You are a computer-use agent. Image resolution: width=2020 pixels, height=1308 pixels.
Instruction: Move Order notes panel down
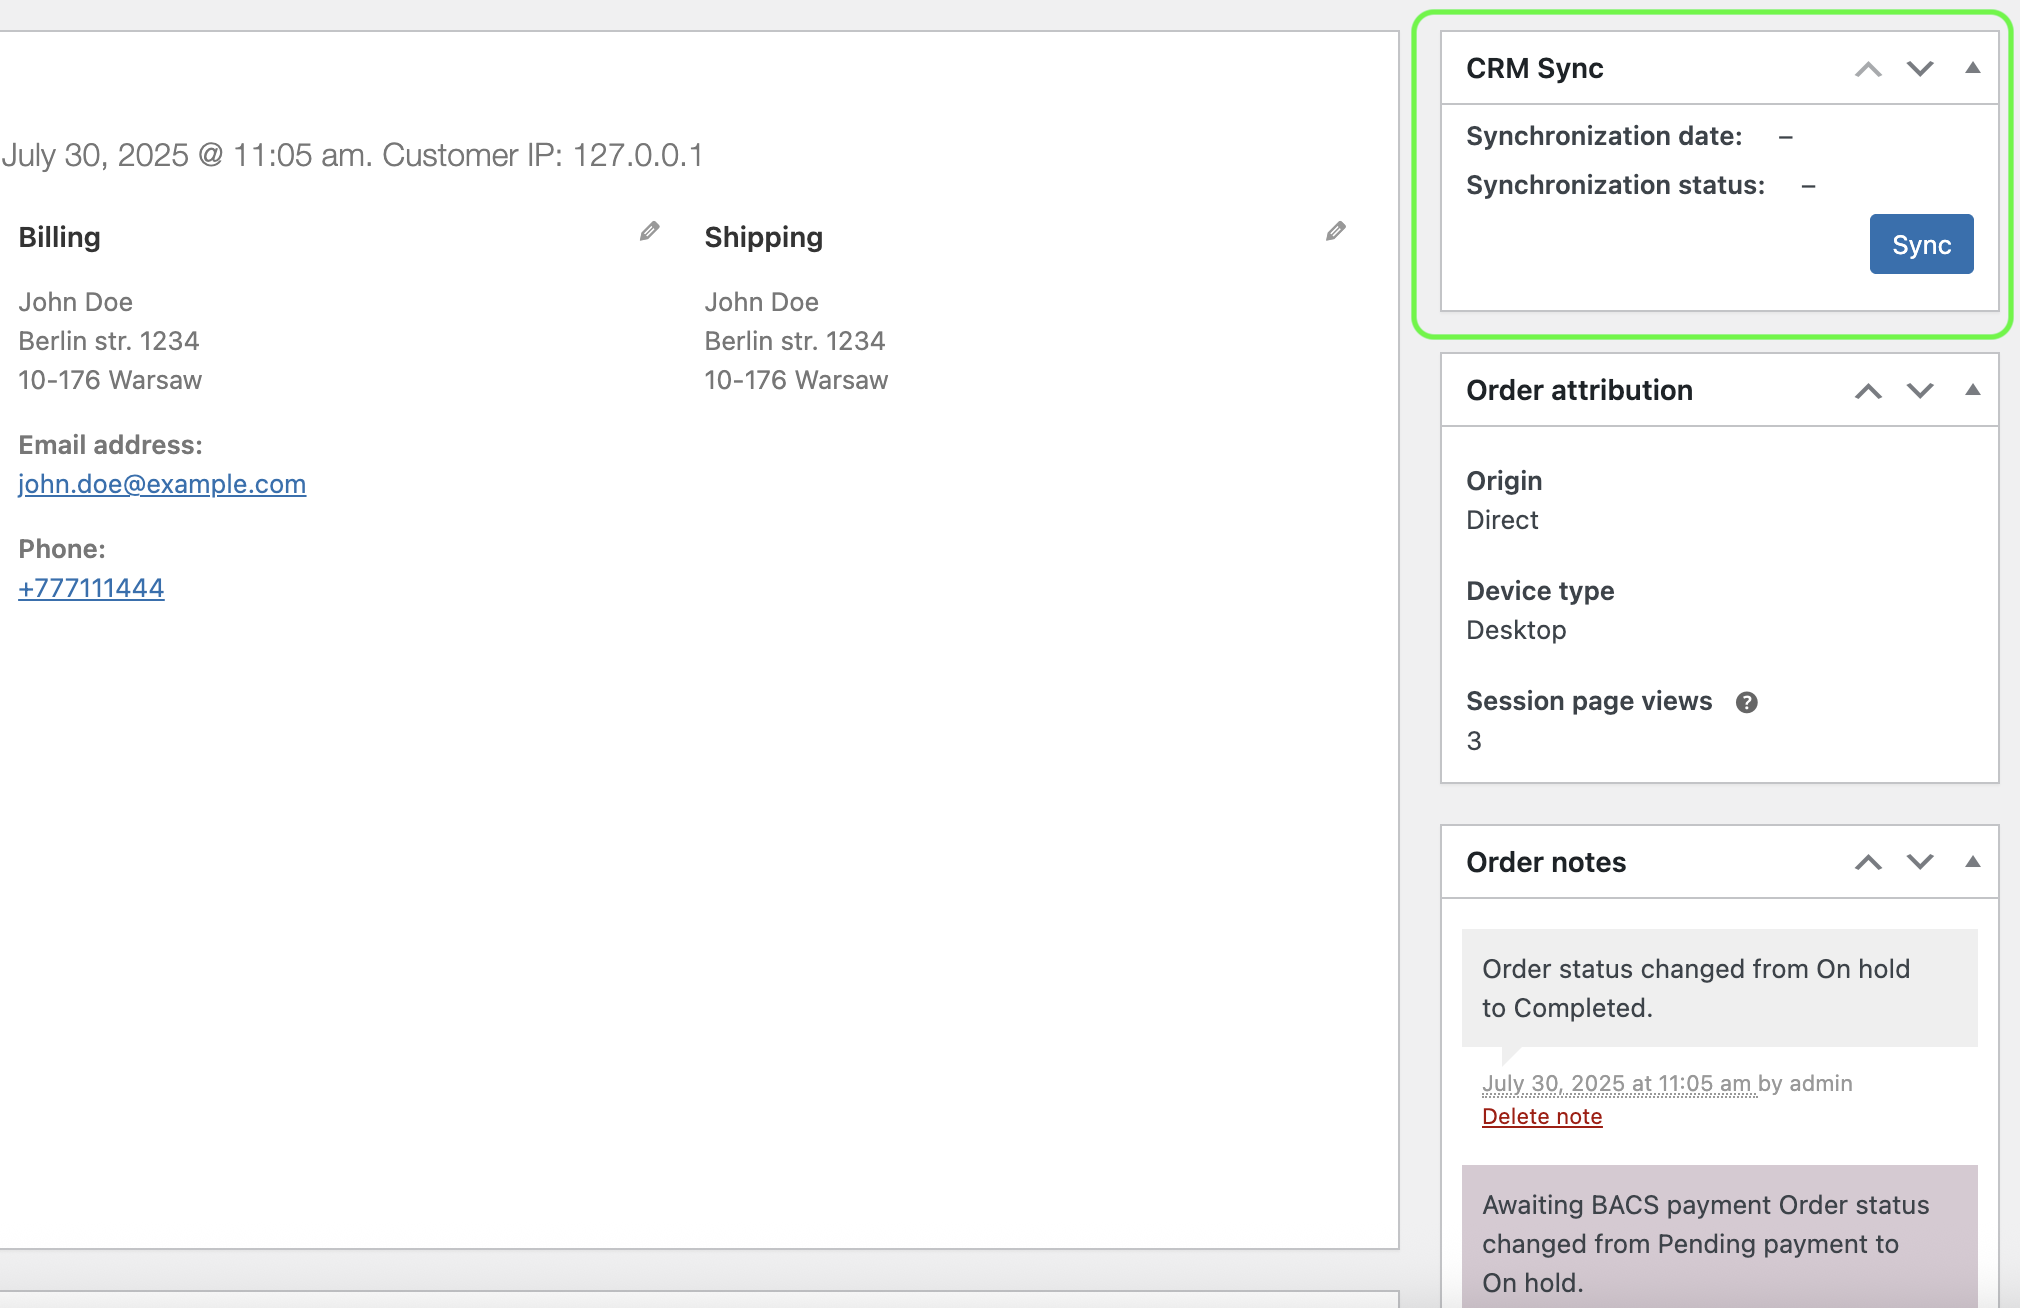pos(1919,862)
